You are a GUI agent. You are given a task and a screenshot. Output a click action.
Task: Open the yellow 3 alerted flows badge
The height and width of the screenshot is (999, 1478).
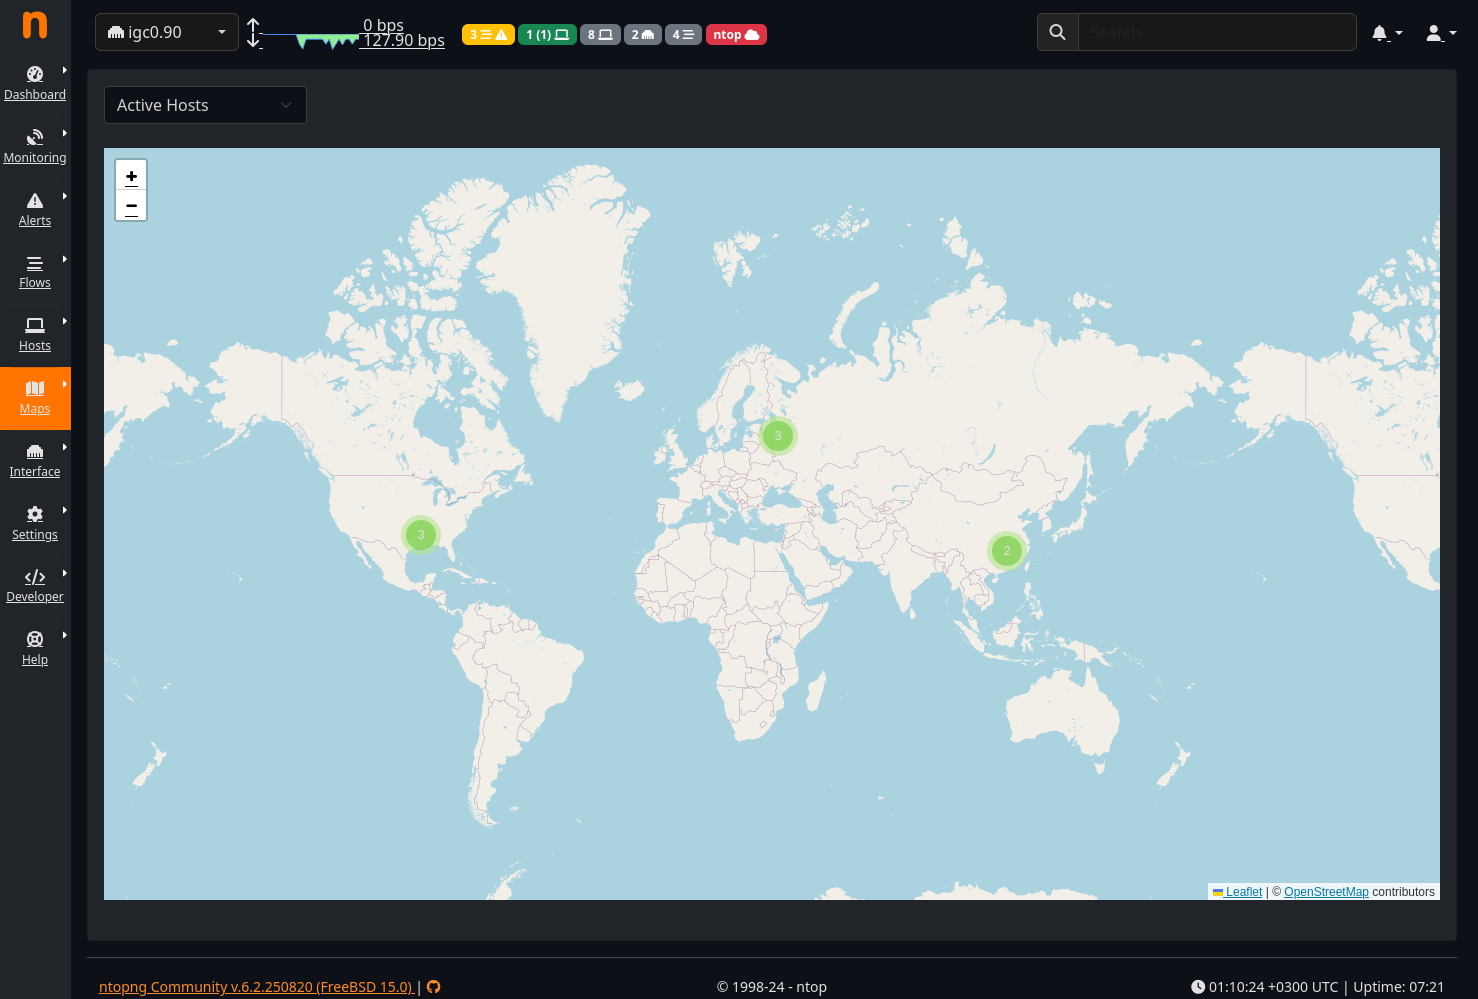point(488,34)
